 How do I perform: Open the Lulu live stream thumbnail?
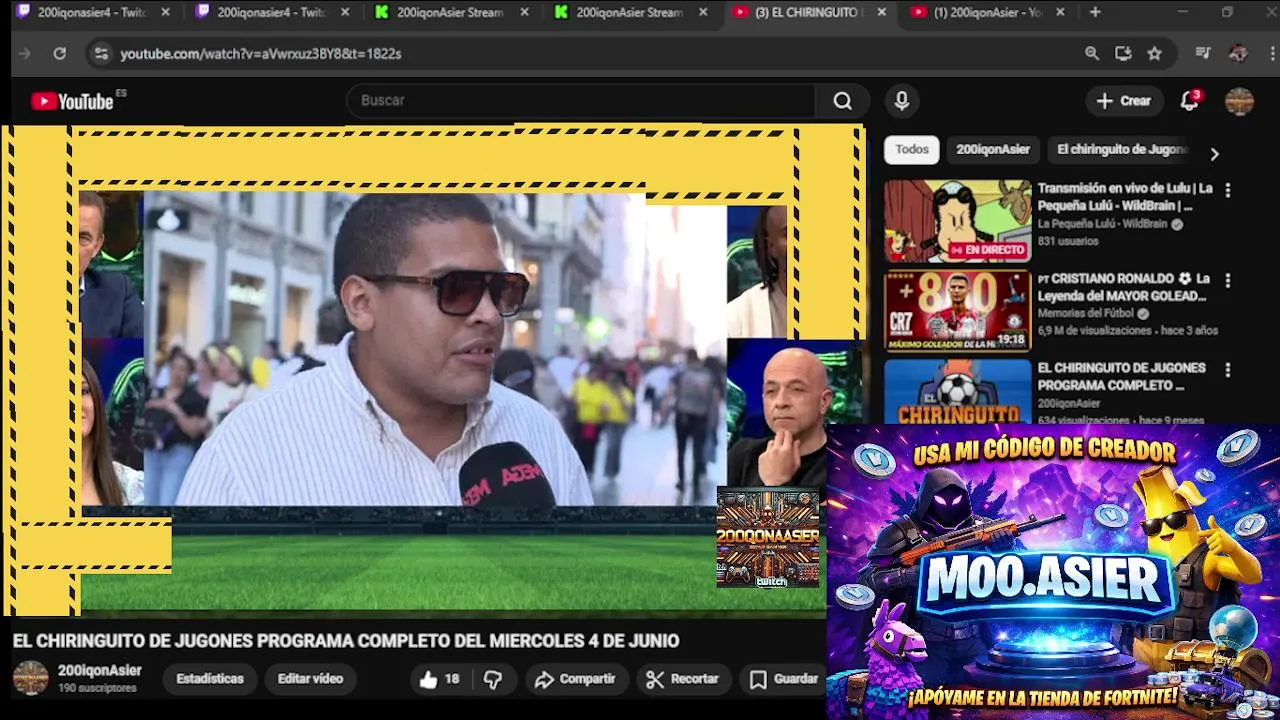[957, 221]
